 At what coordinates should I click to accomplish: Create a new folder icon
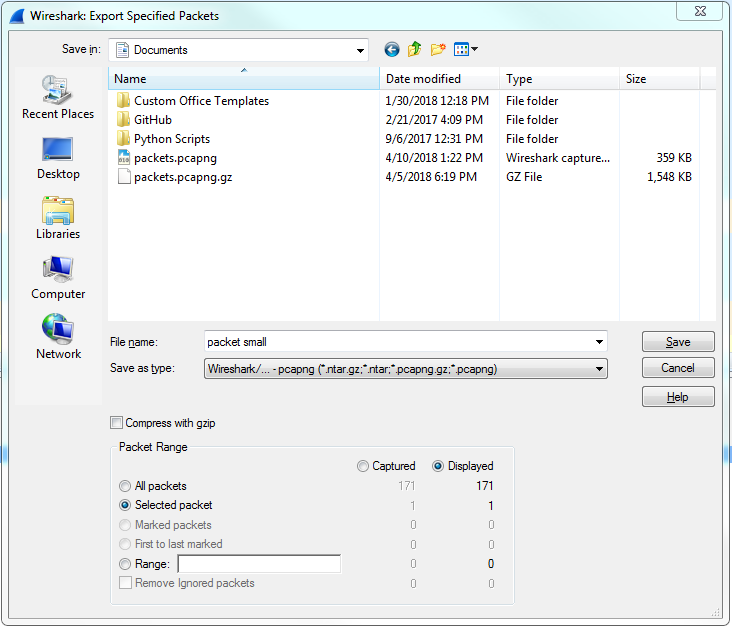point(438,50)
